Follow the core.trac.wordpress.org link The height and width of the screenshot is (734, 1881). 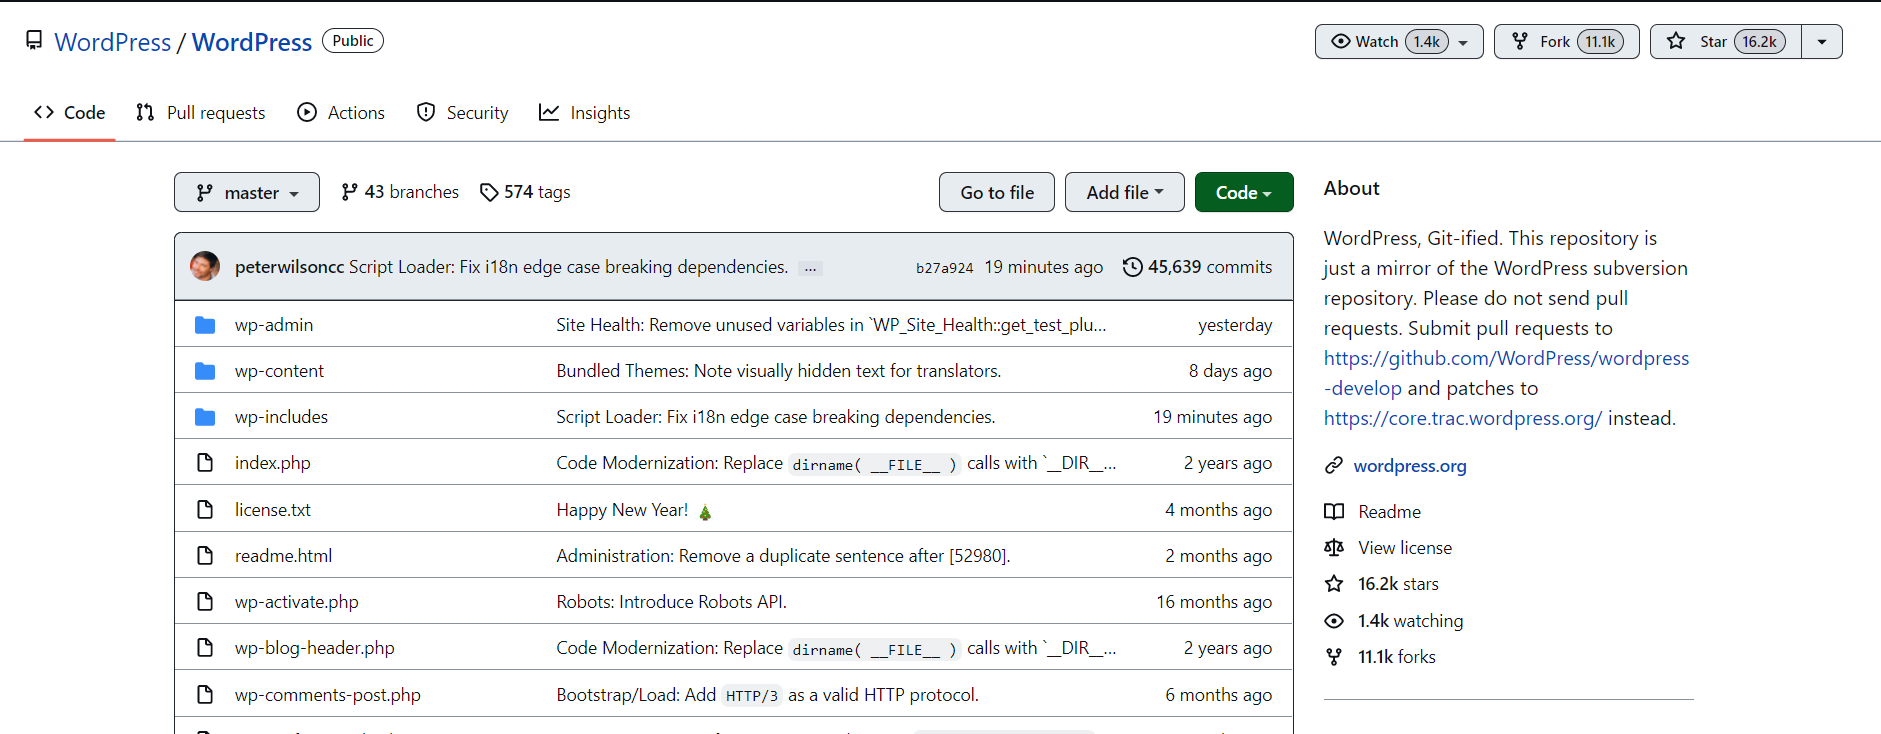tap(1463, 418)
